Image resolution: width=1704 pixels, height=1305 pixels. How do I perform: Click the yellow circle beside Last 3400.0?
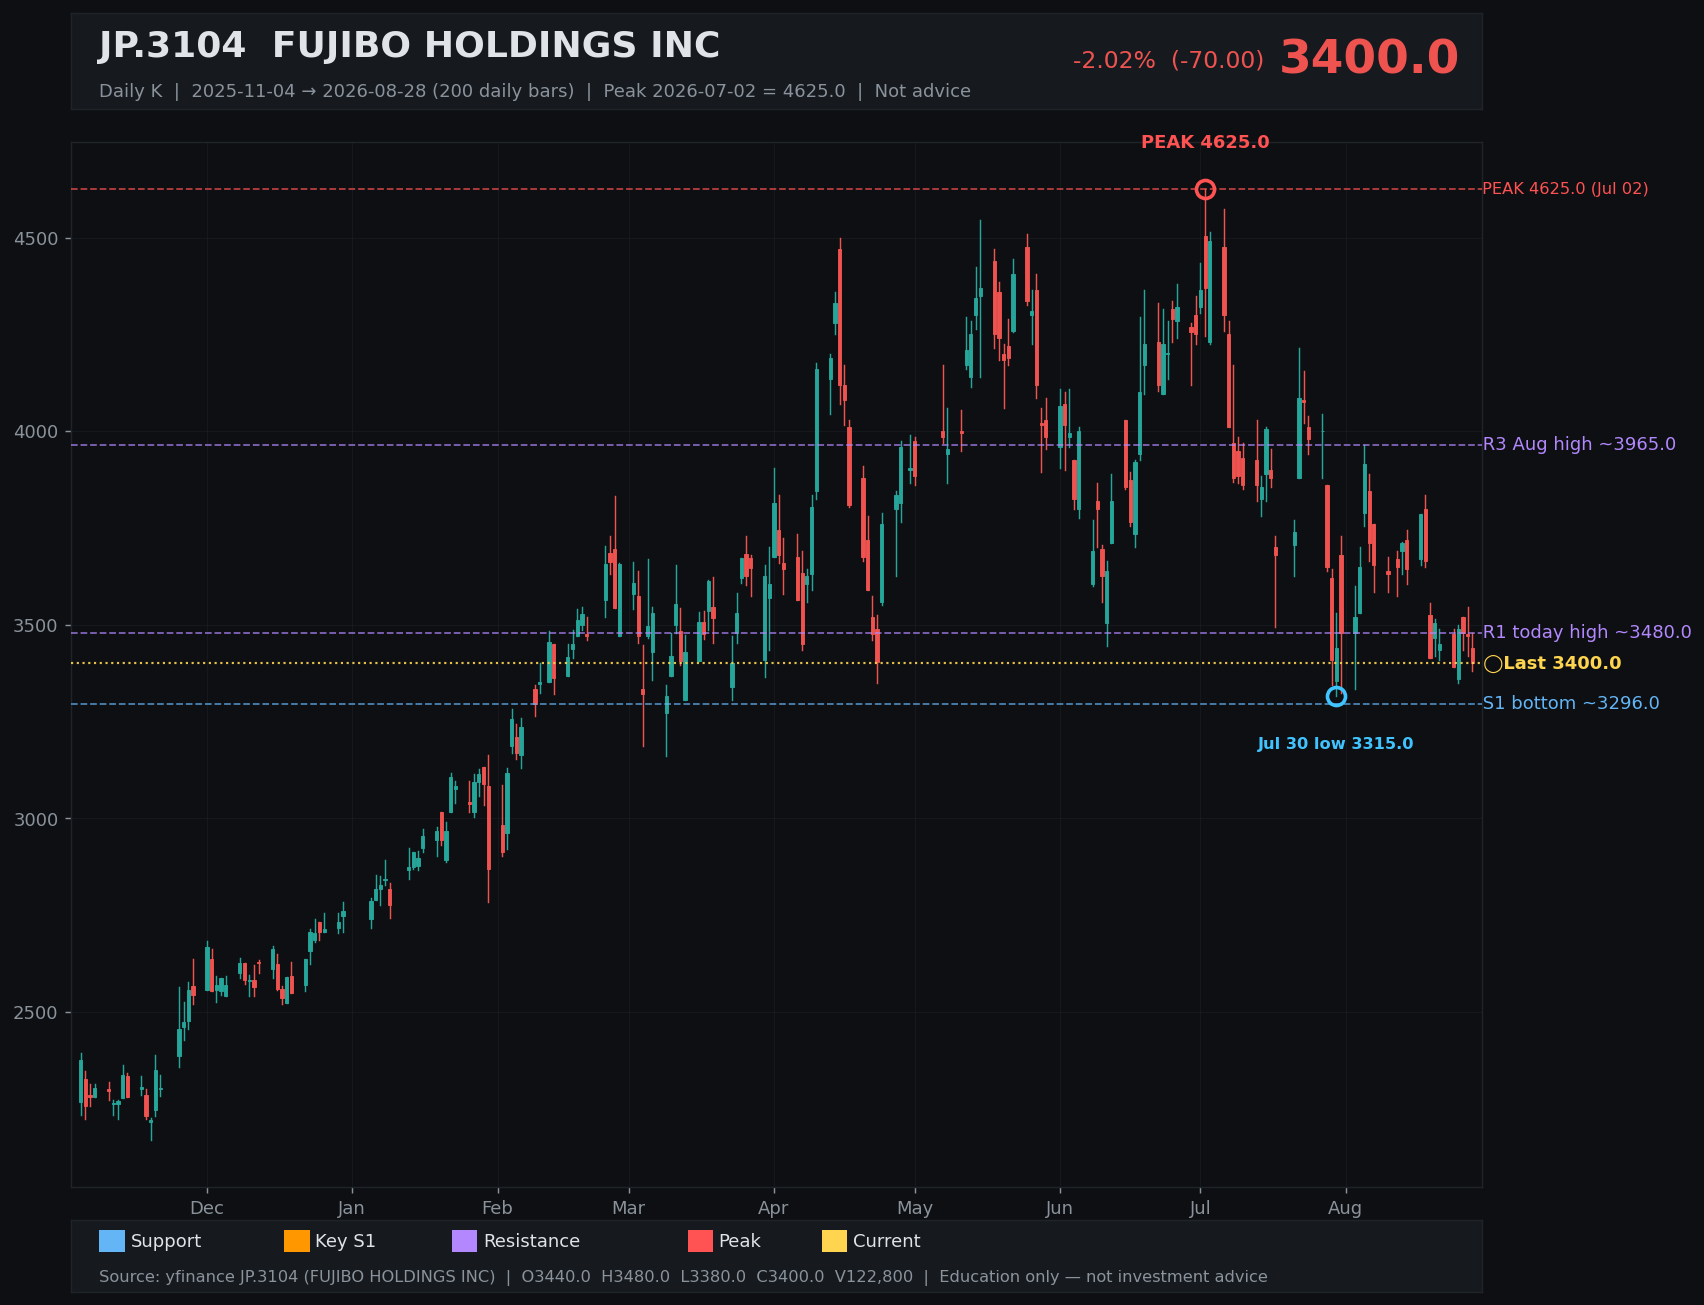point(1493,664)
